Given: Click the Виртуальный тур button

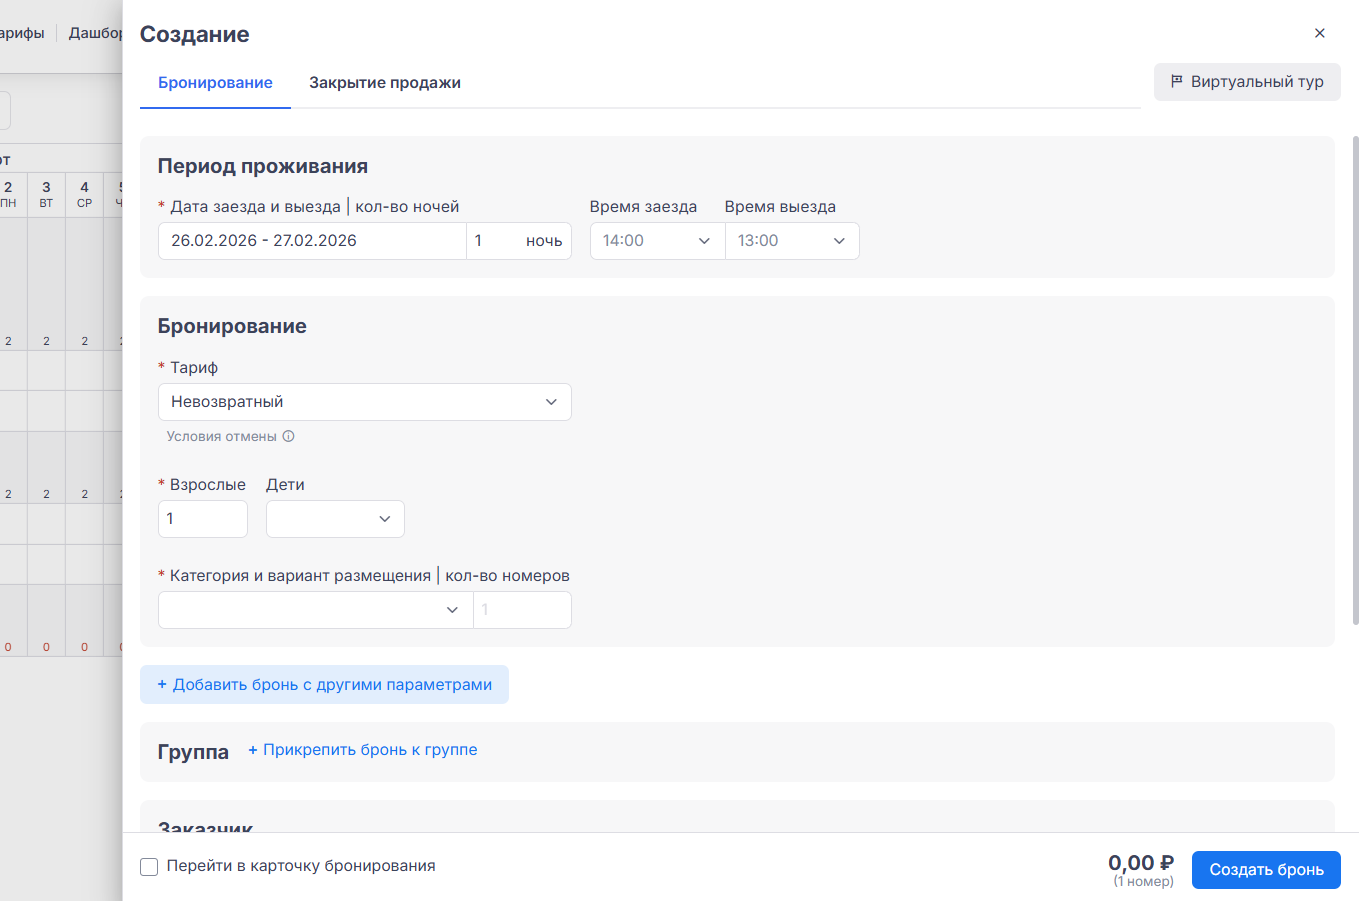Looking at the screenshot, I should 1246,82.
